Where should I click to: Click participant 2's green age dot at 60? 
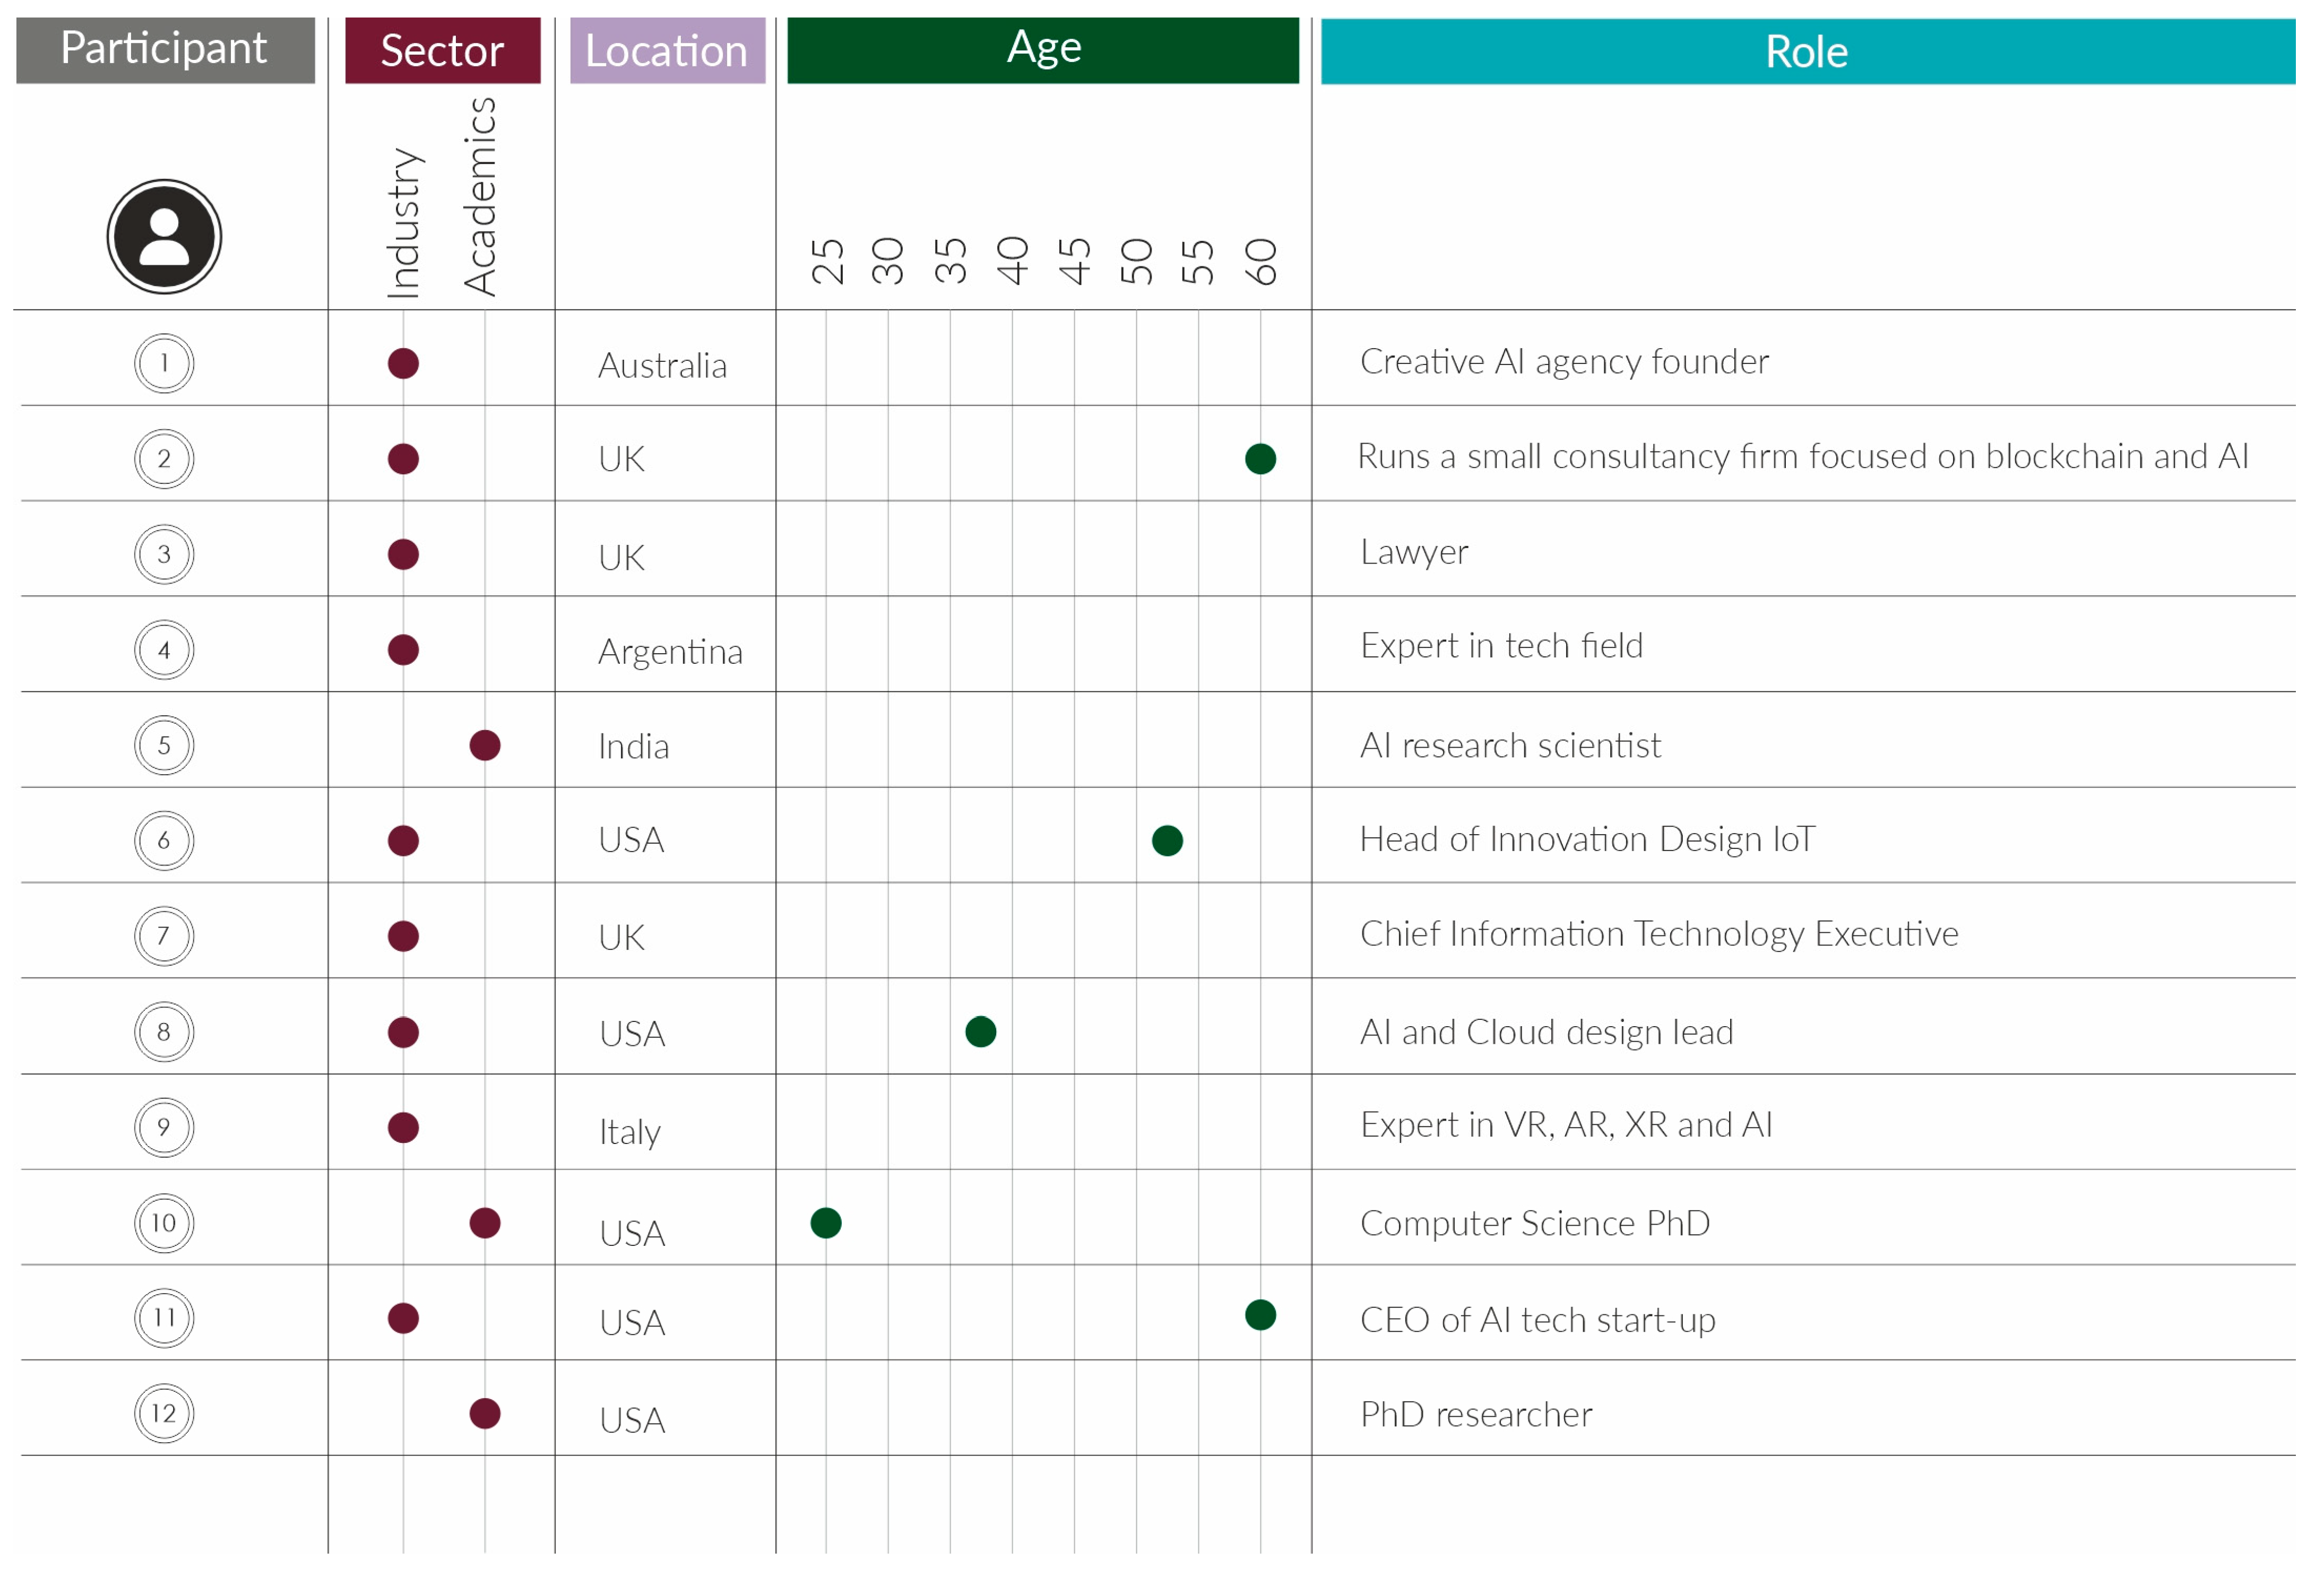(1260, 458)
